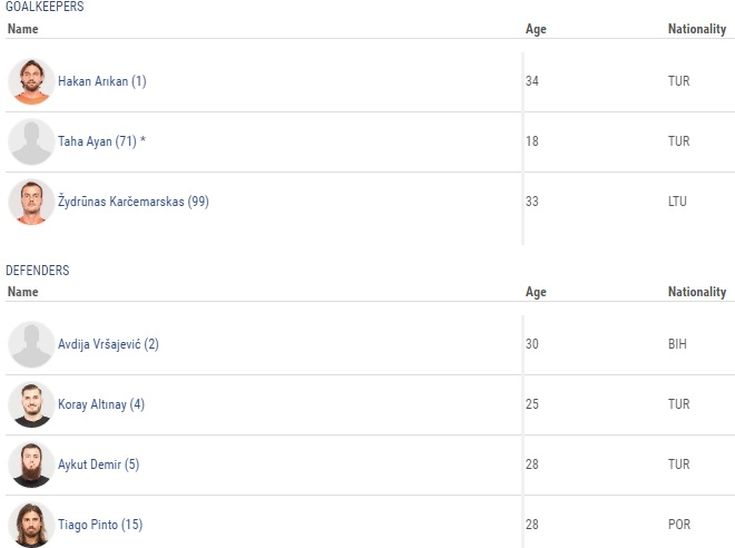Click the defenders Nationality column header
The image size is (735, 548).
tap(697, 292)
